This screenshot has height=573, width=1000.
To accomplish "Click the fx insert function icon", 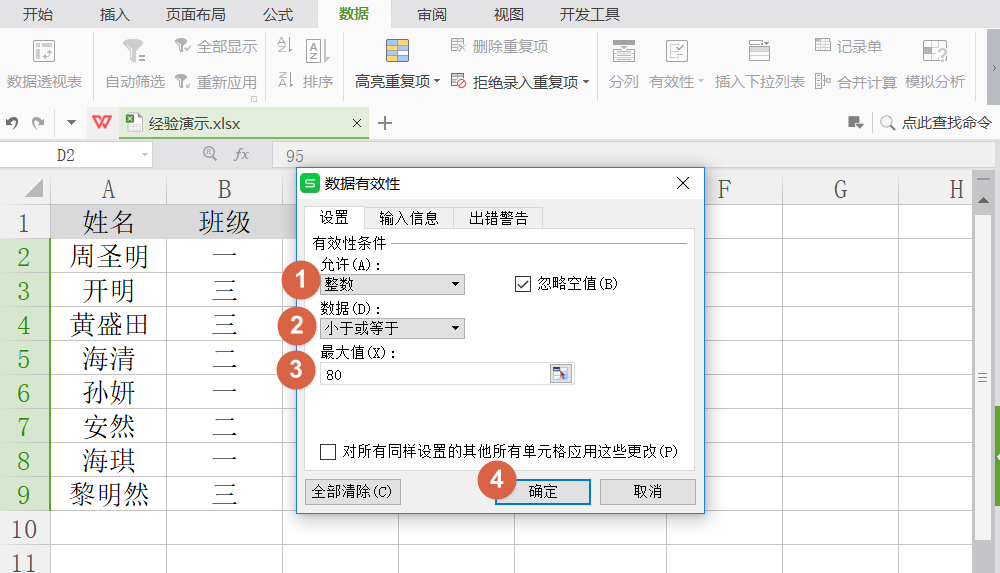I will (242, 154).
